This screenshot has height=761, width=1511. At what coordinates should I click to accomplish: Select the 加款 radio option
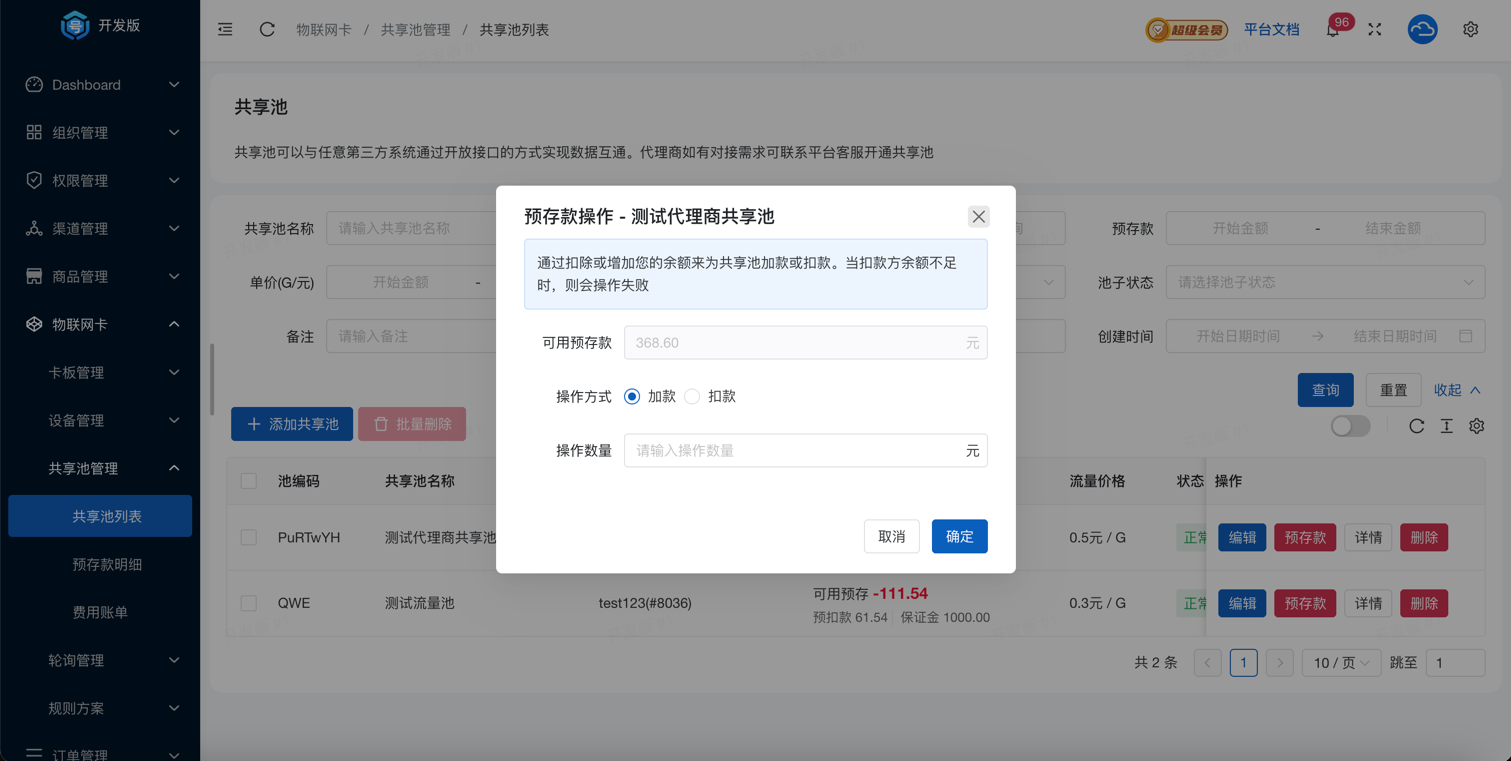pyautogui.click(x=632, y=397)
